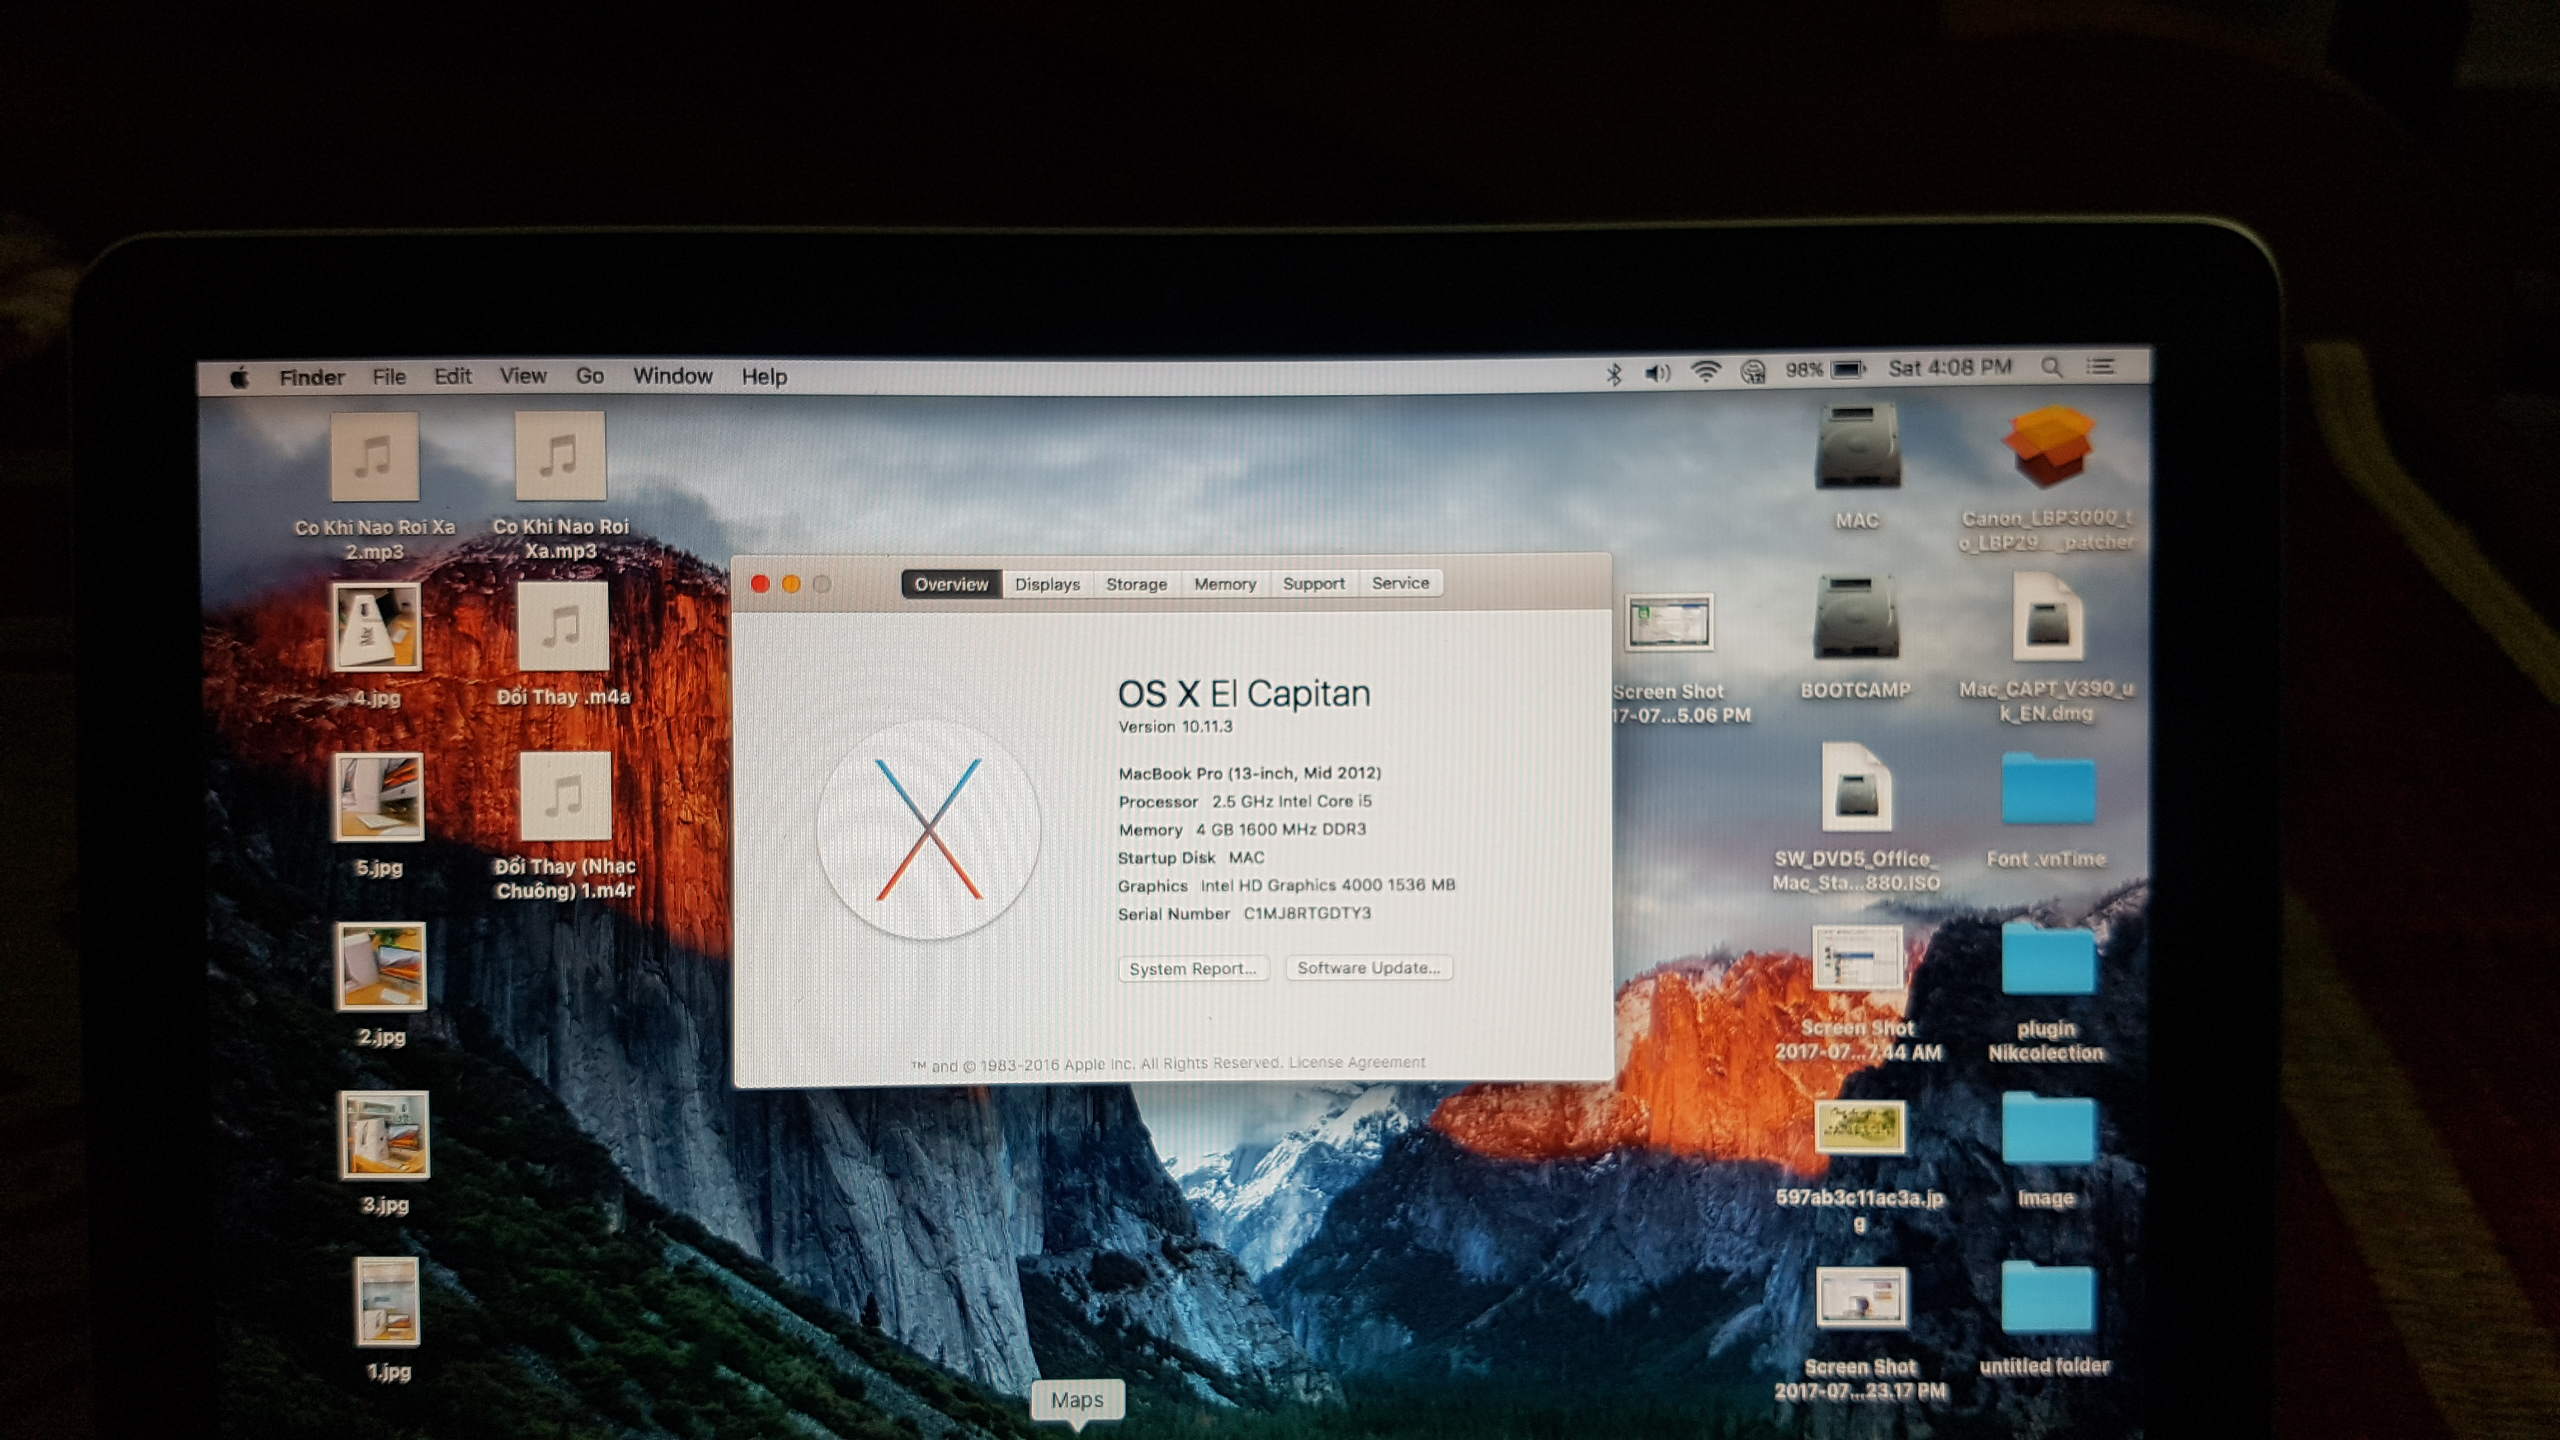Switch to the Storage tab
2560x1440 pixels.
coord(1136,584)
